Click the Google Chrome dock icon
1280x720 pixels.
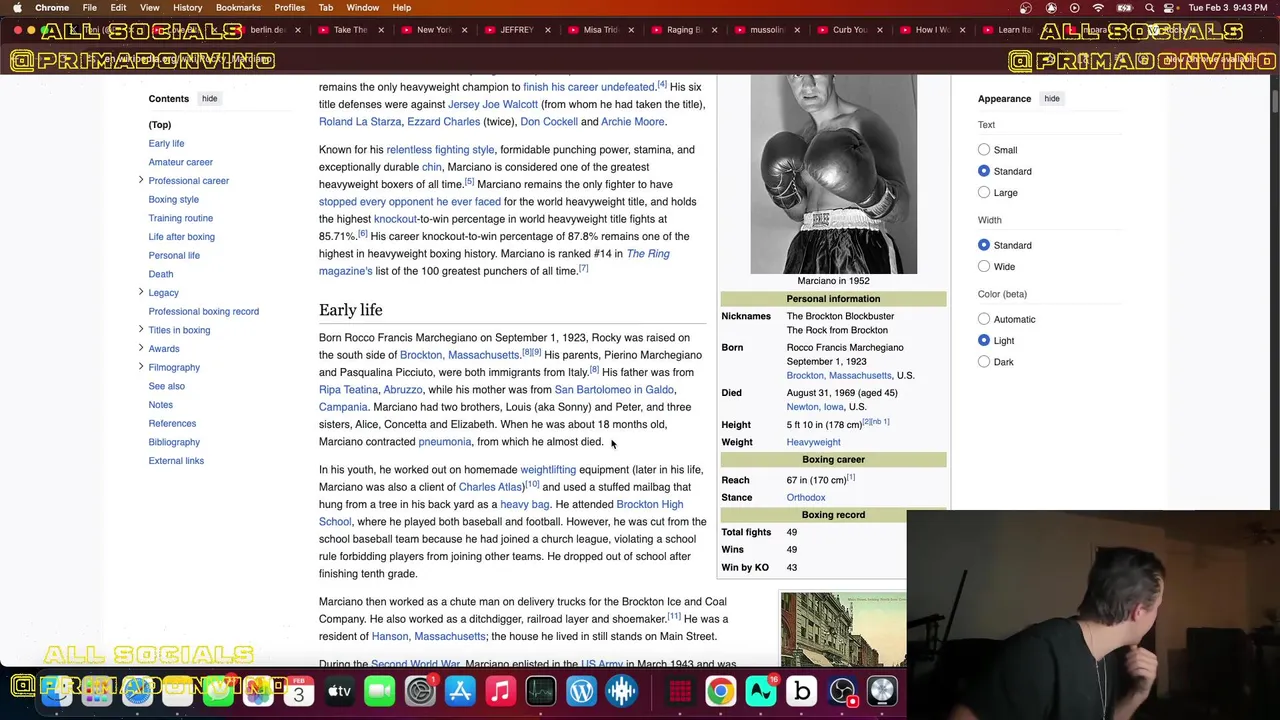720,691
